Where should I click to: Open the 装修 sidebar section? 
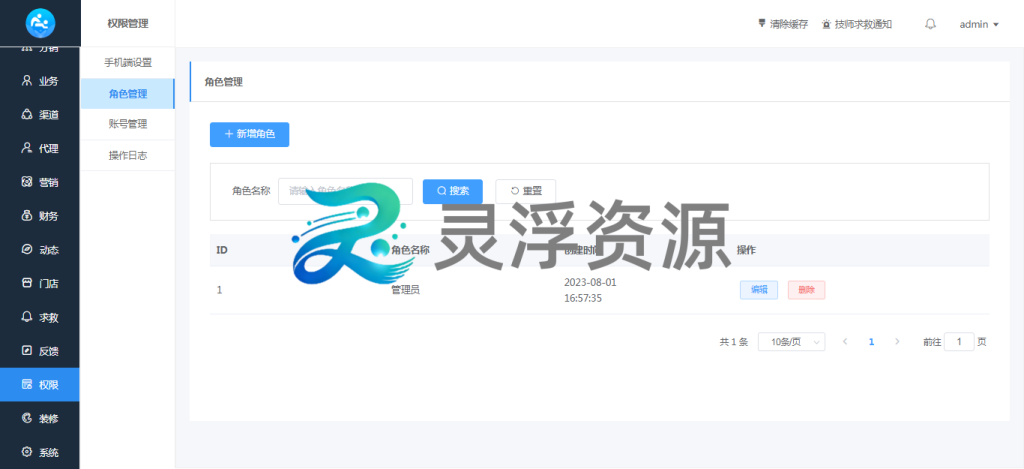click(x=40, y=418)
